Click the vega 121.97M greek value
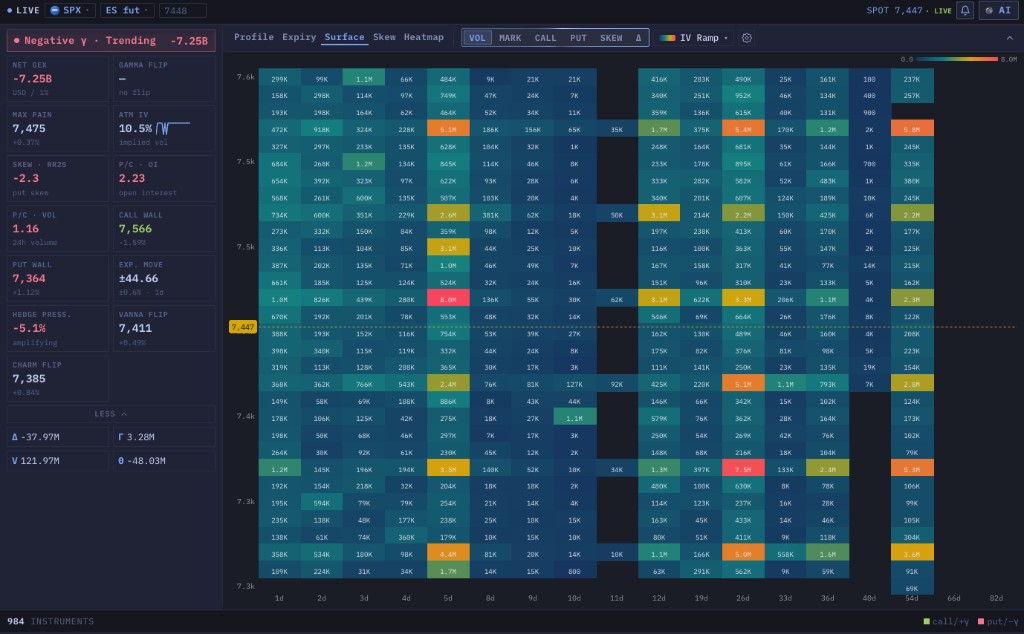Image resolution: width=1024 pixels, height=634 pixels. [58, 461]
